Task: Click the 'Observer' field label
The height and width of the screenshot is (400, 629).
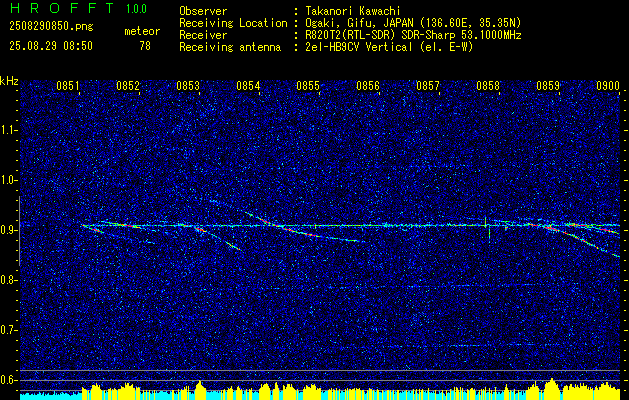Action: 203,11
